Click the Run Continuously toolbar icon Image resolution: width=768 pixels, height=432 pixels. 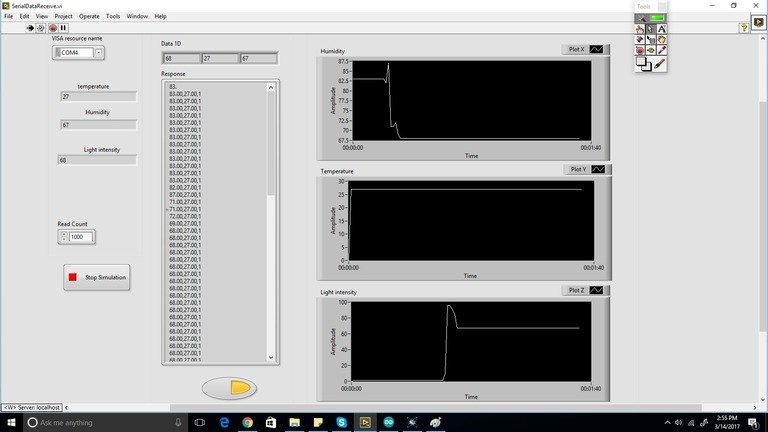point(41,28)
